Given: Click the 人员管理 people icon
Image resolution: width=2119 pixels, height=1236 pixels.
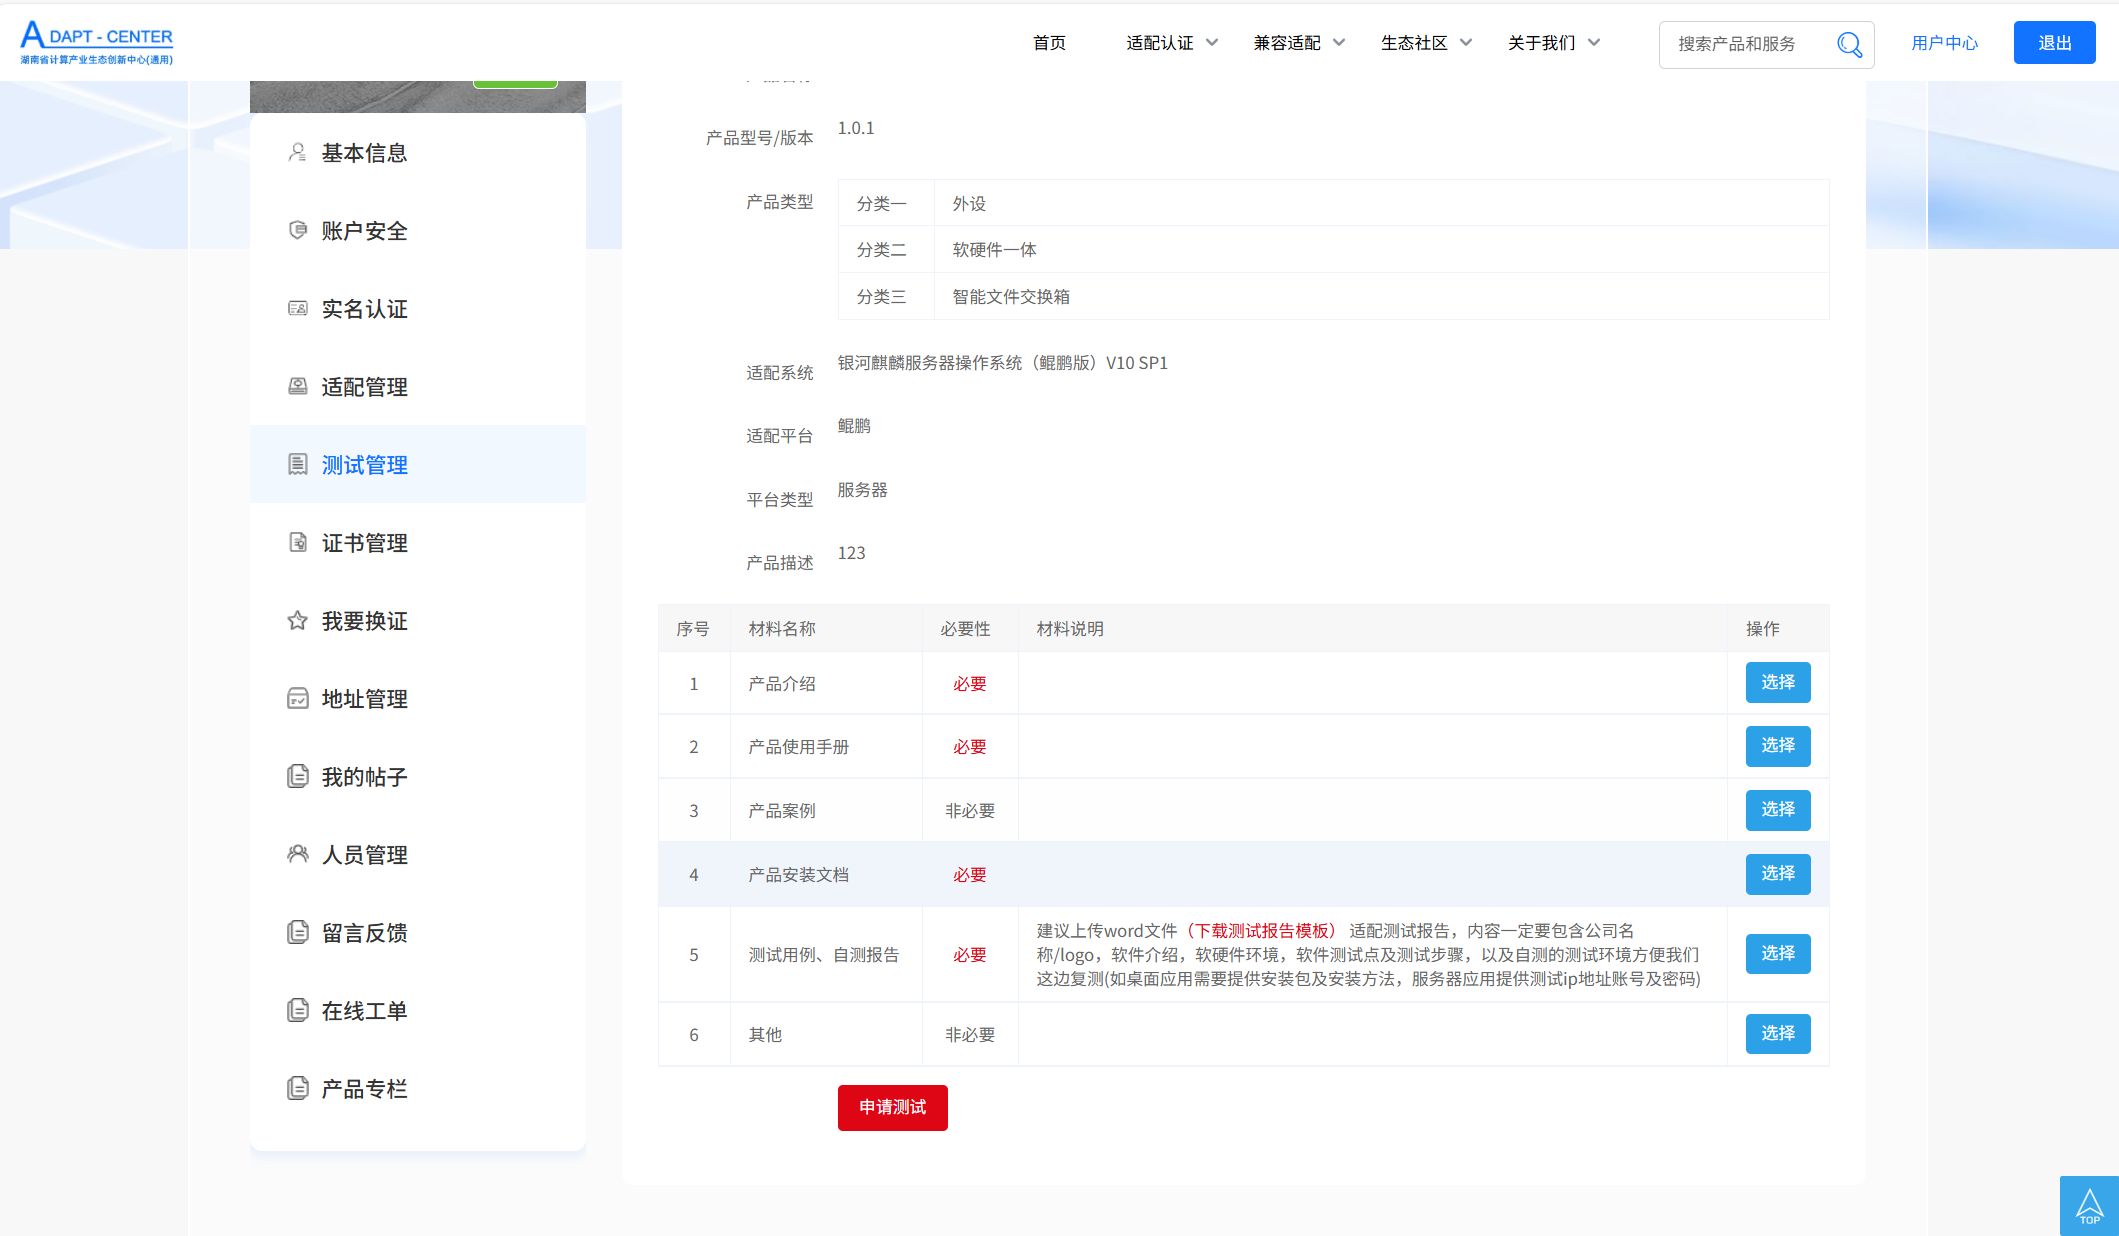Looking at the screenshot, I should [297, 855].
